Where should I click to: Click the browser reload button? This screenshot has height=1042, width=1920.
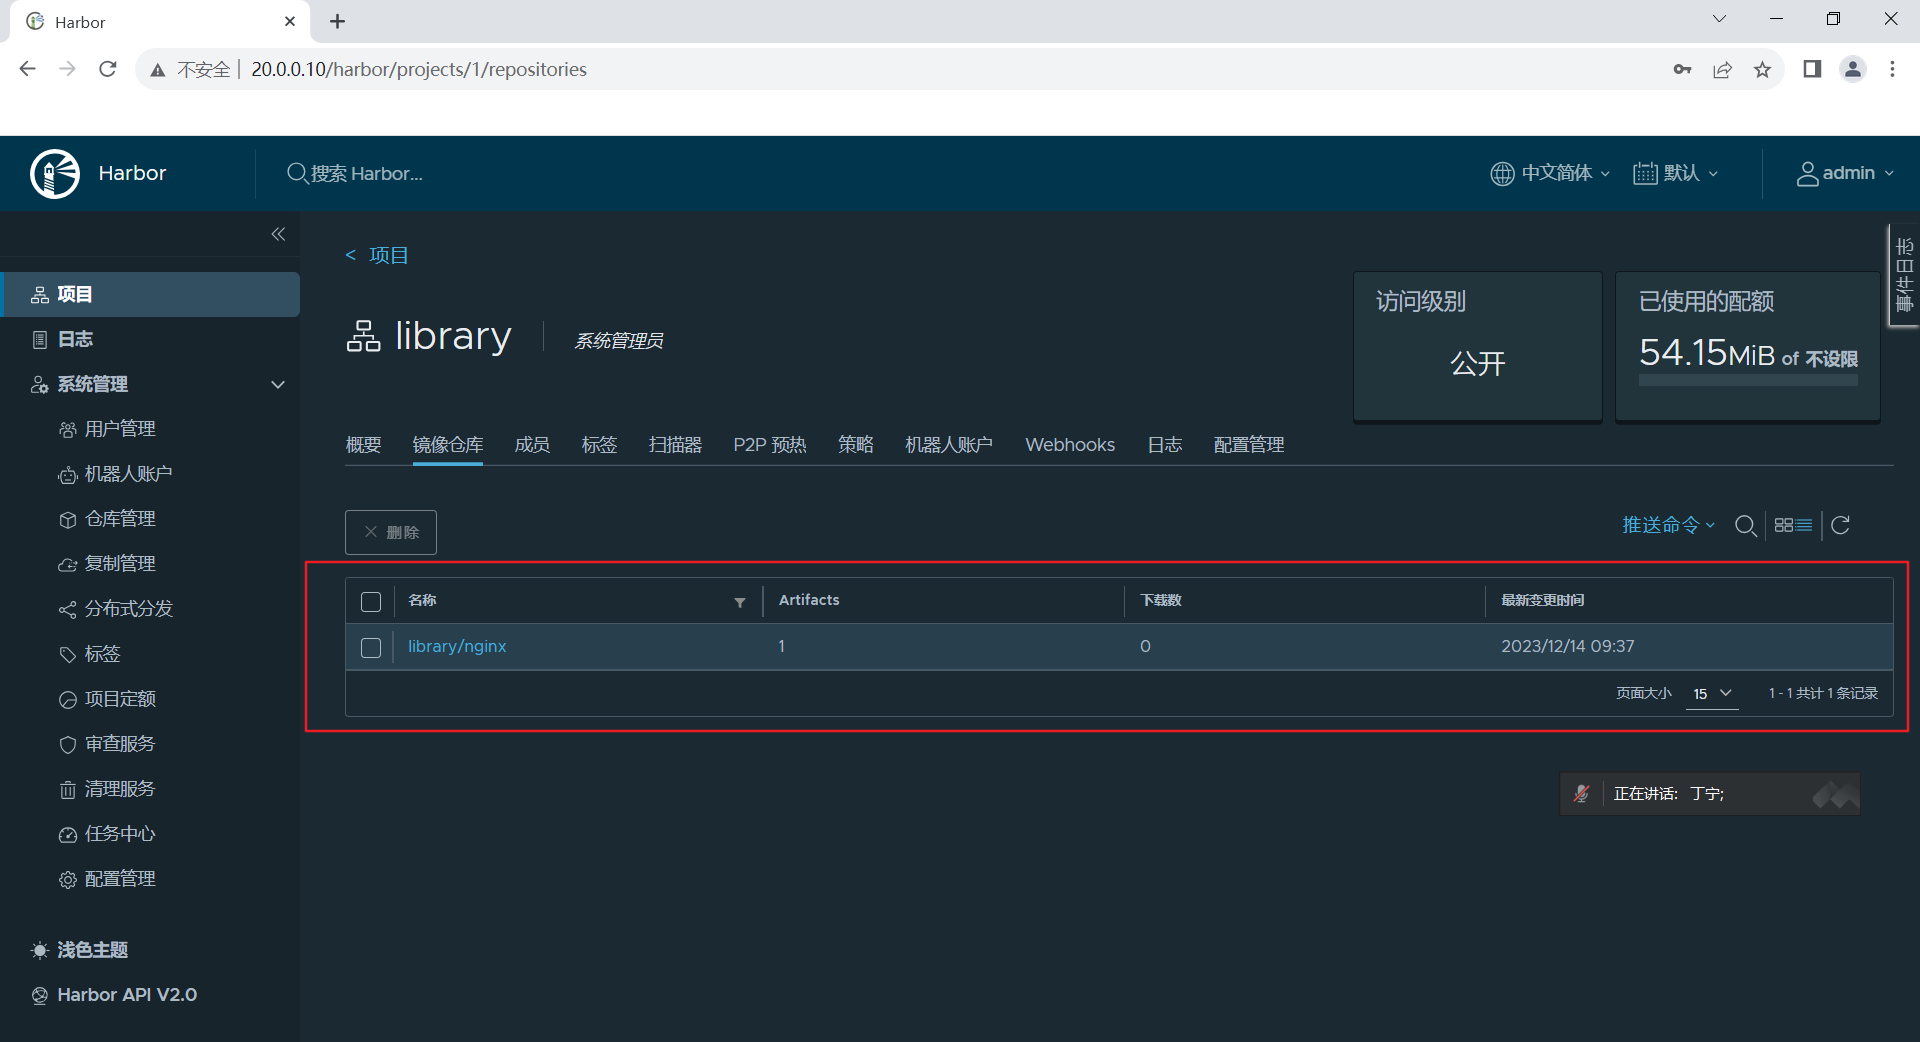pyautogui.click(x=108, y=69)
